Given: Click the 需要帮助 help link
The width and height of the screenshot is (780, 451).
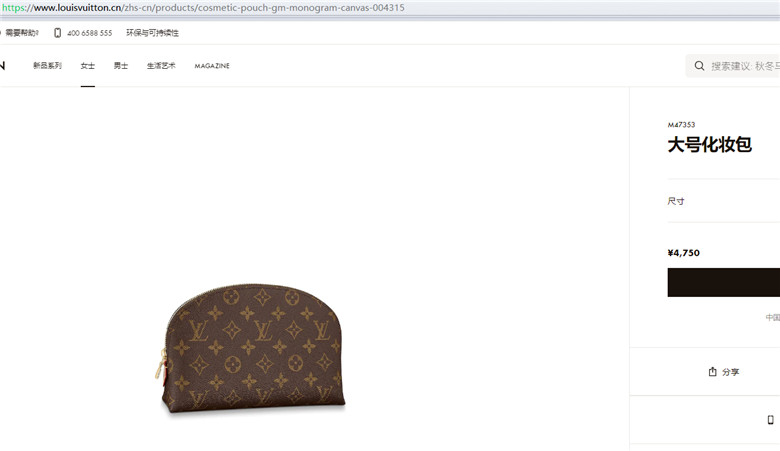Looking at the screenshot, I should click(21, 33).
